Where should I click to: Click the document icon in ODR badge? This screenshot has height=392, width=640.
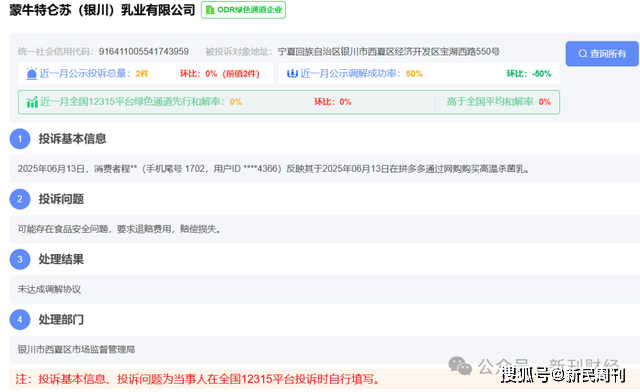click(x=210, y=10)
